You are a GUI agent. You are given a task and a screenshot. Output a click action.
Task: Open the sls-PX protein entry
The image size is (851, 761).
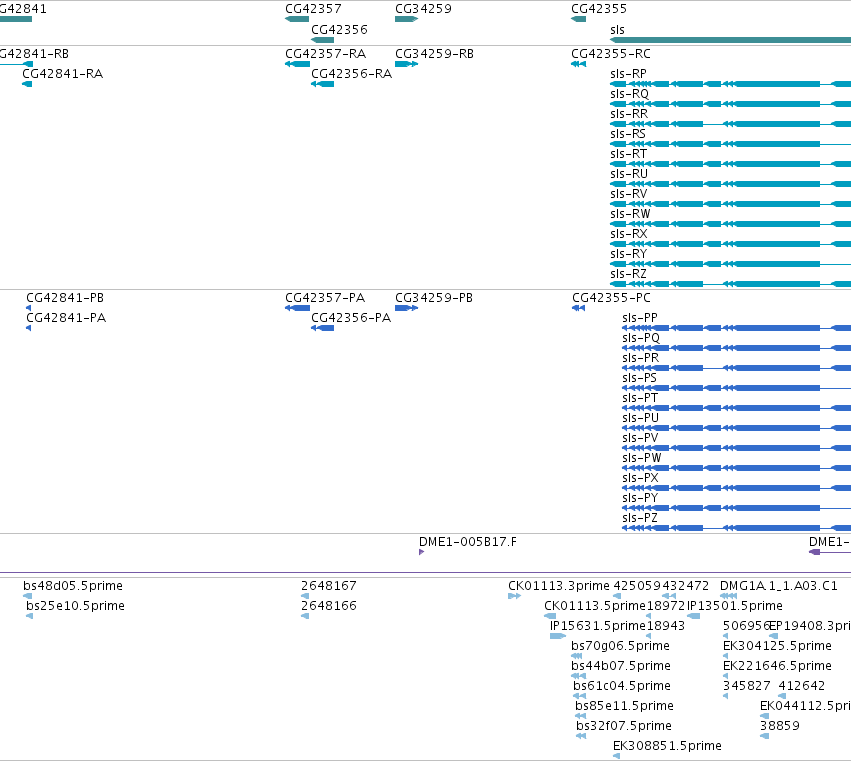click(640, 478)
